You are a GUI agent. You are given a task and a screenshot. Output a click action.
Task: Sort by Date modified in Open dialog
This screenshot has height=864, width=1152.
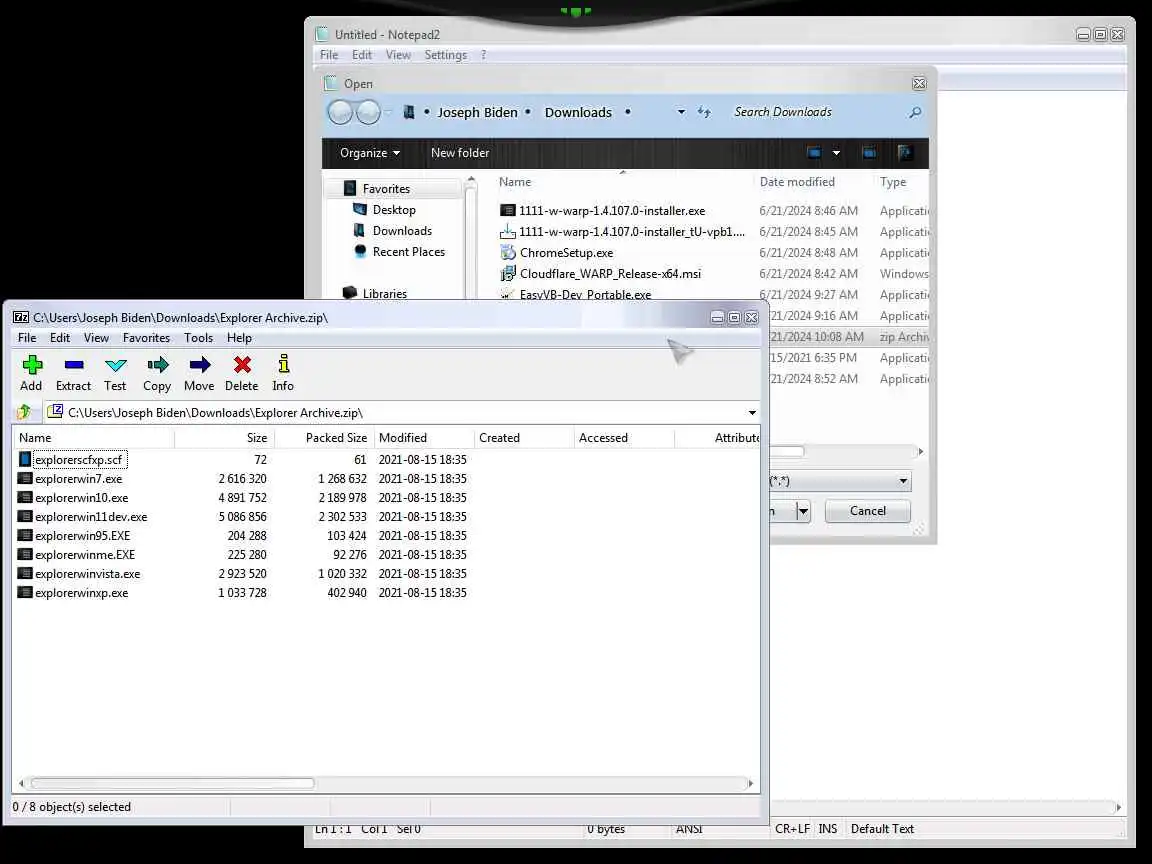(x=796, y=182)
